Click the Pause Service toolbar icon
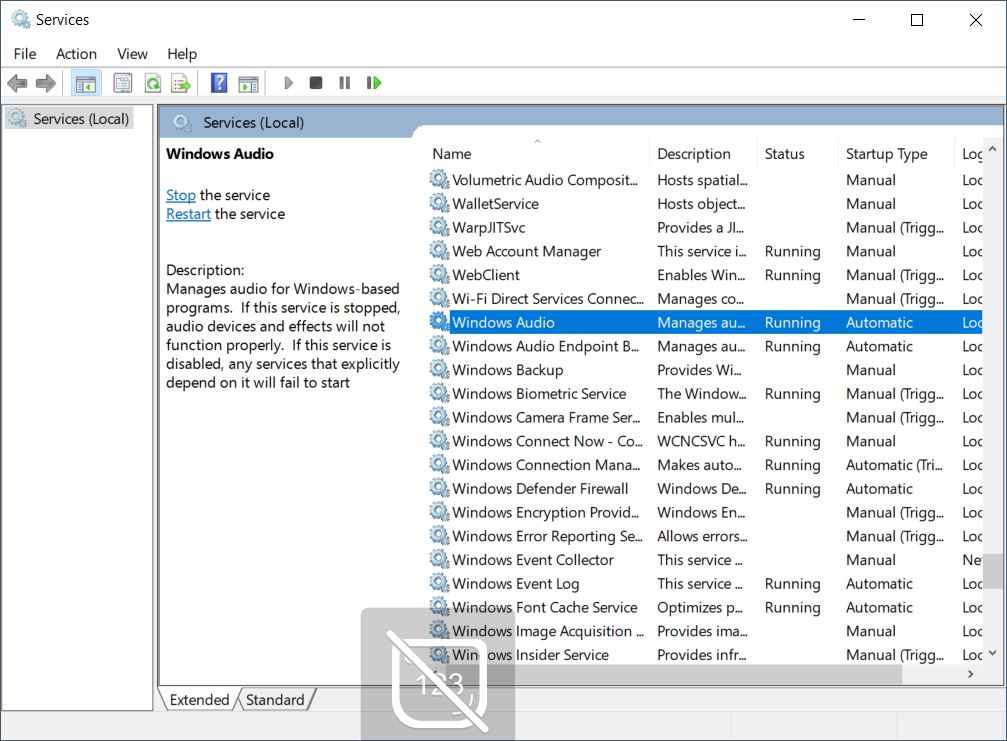This screenshot has width=1007, height=741. click(x=345, y=83)
